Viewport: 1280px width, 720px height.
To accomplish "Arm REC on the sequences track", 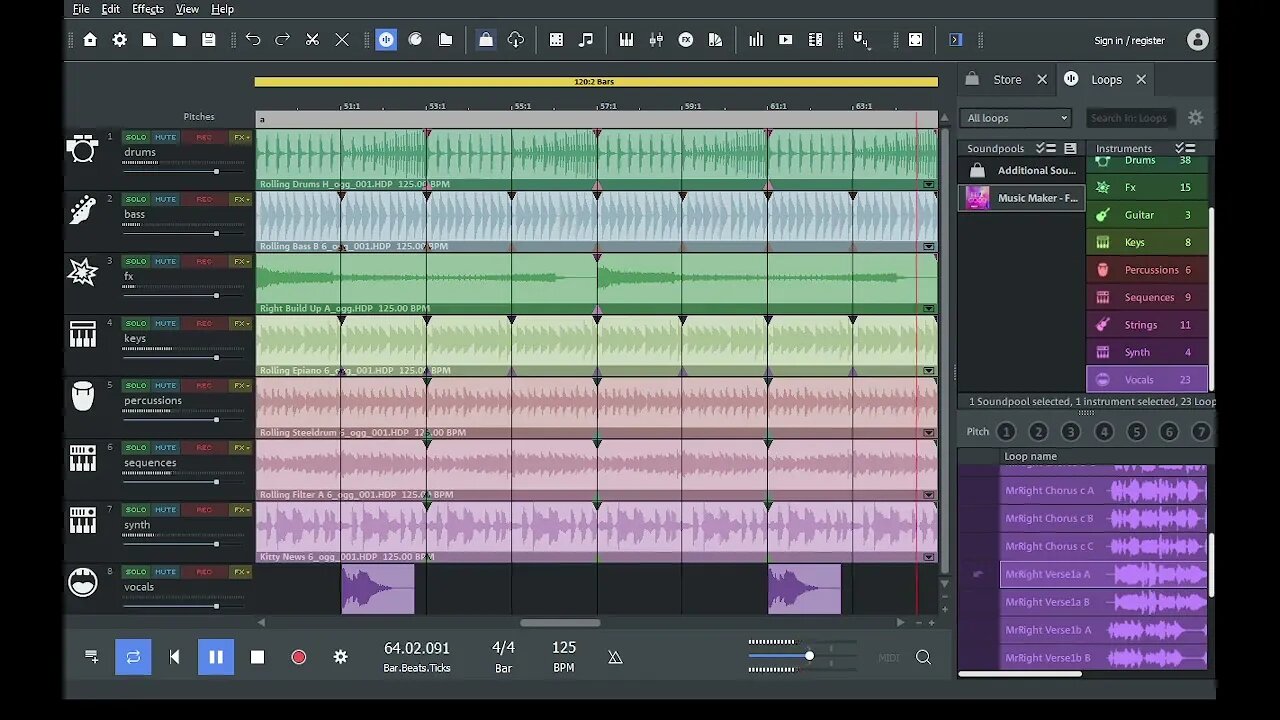I will point(204,447).
